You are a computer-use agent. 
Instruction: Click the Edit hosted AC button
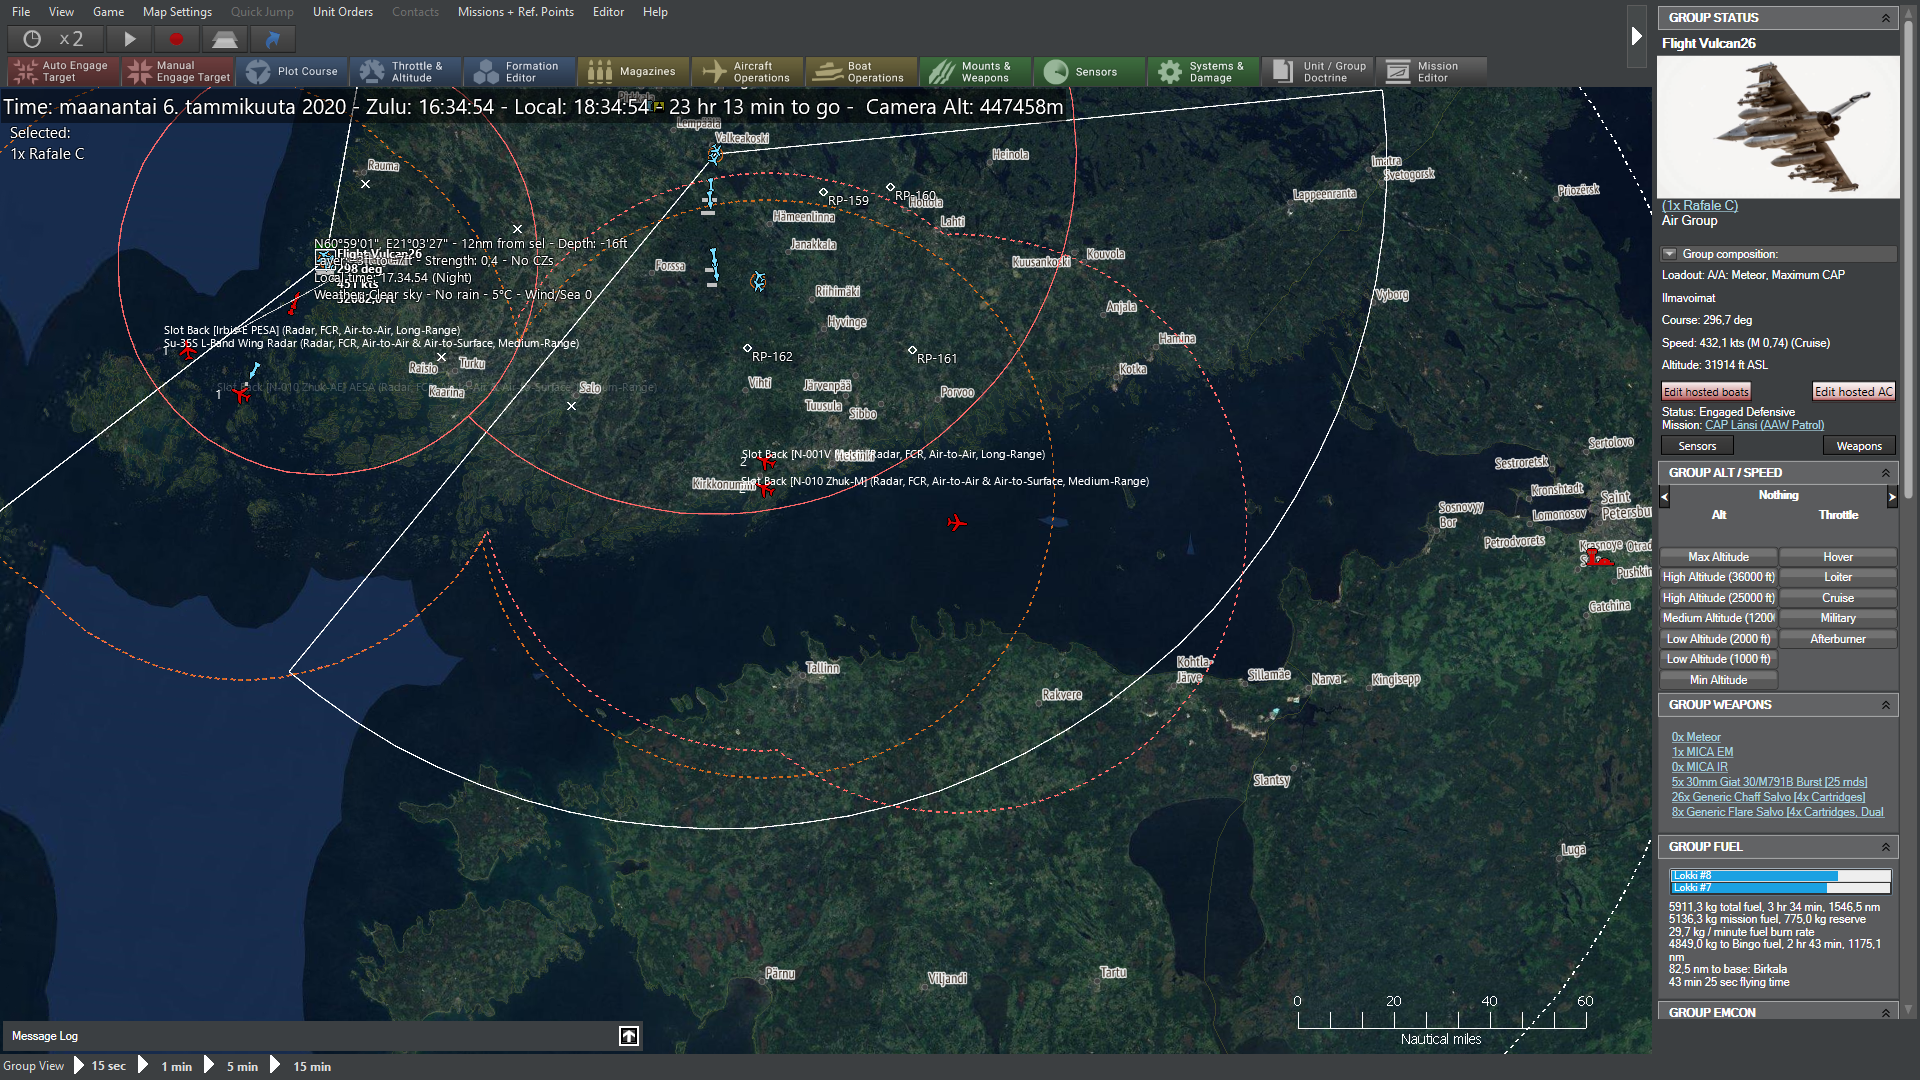point(1853,392)
